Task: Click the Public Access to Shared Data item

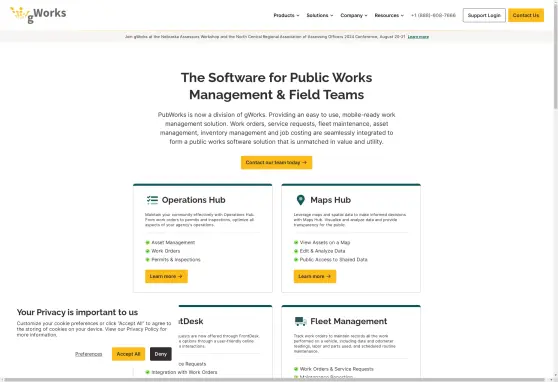Action: click(333, 260)
